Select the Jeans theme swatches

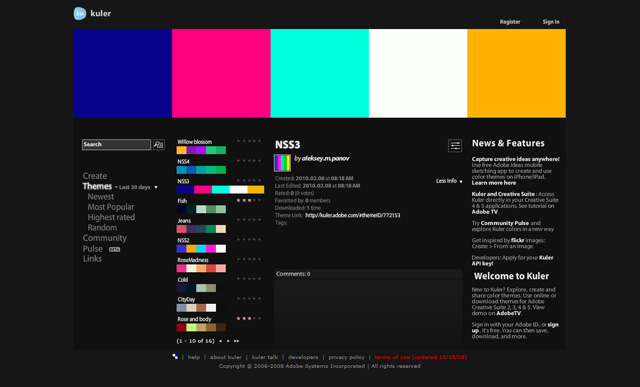(x=201, y=229)
